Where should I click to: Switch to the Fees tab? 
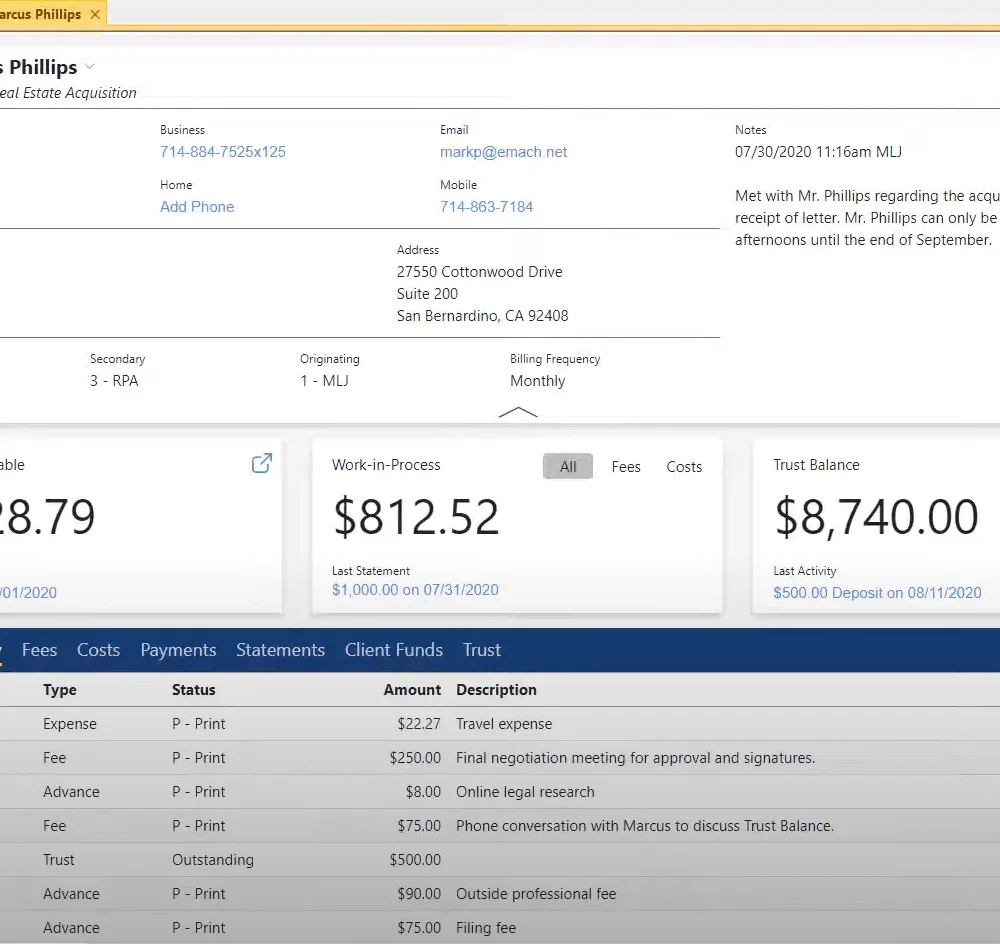(40, 650)
